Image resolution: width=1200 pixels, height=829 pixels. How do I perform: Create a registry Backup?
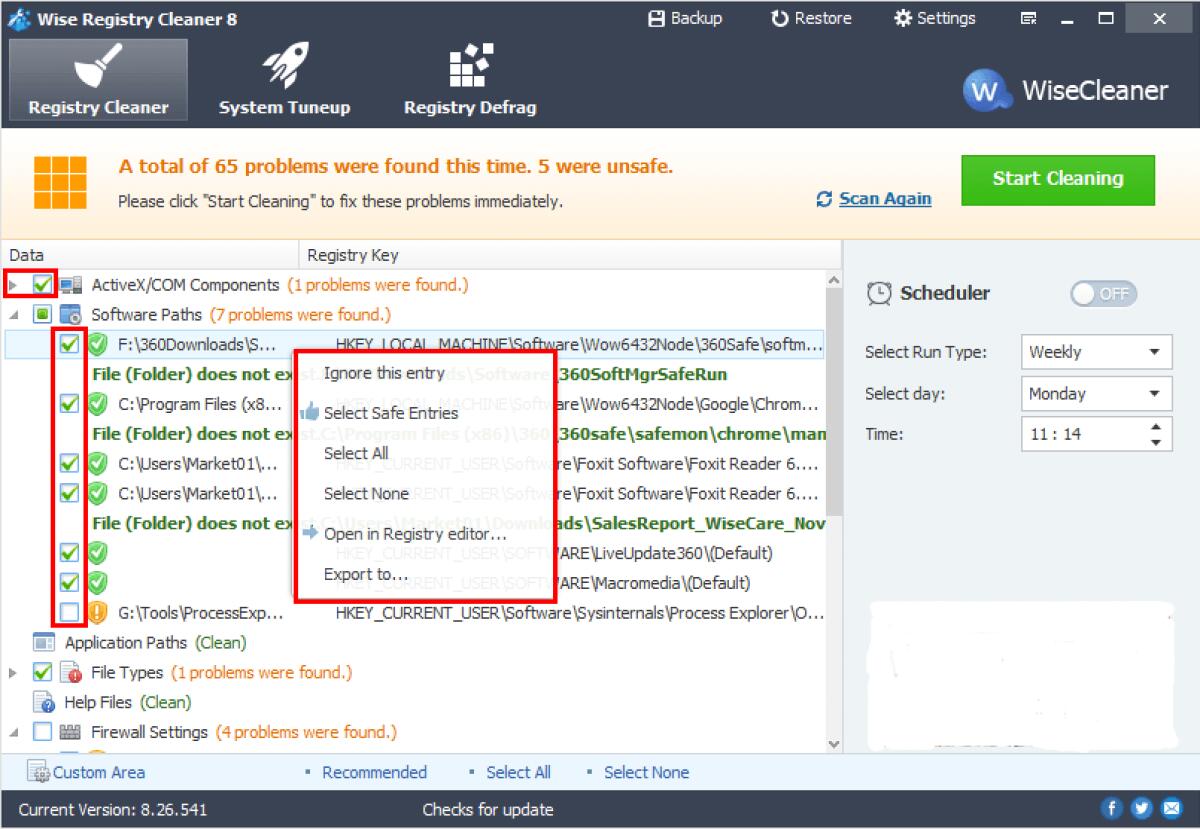686,17
